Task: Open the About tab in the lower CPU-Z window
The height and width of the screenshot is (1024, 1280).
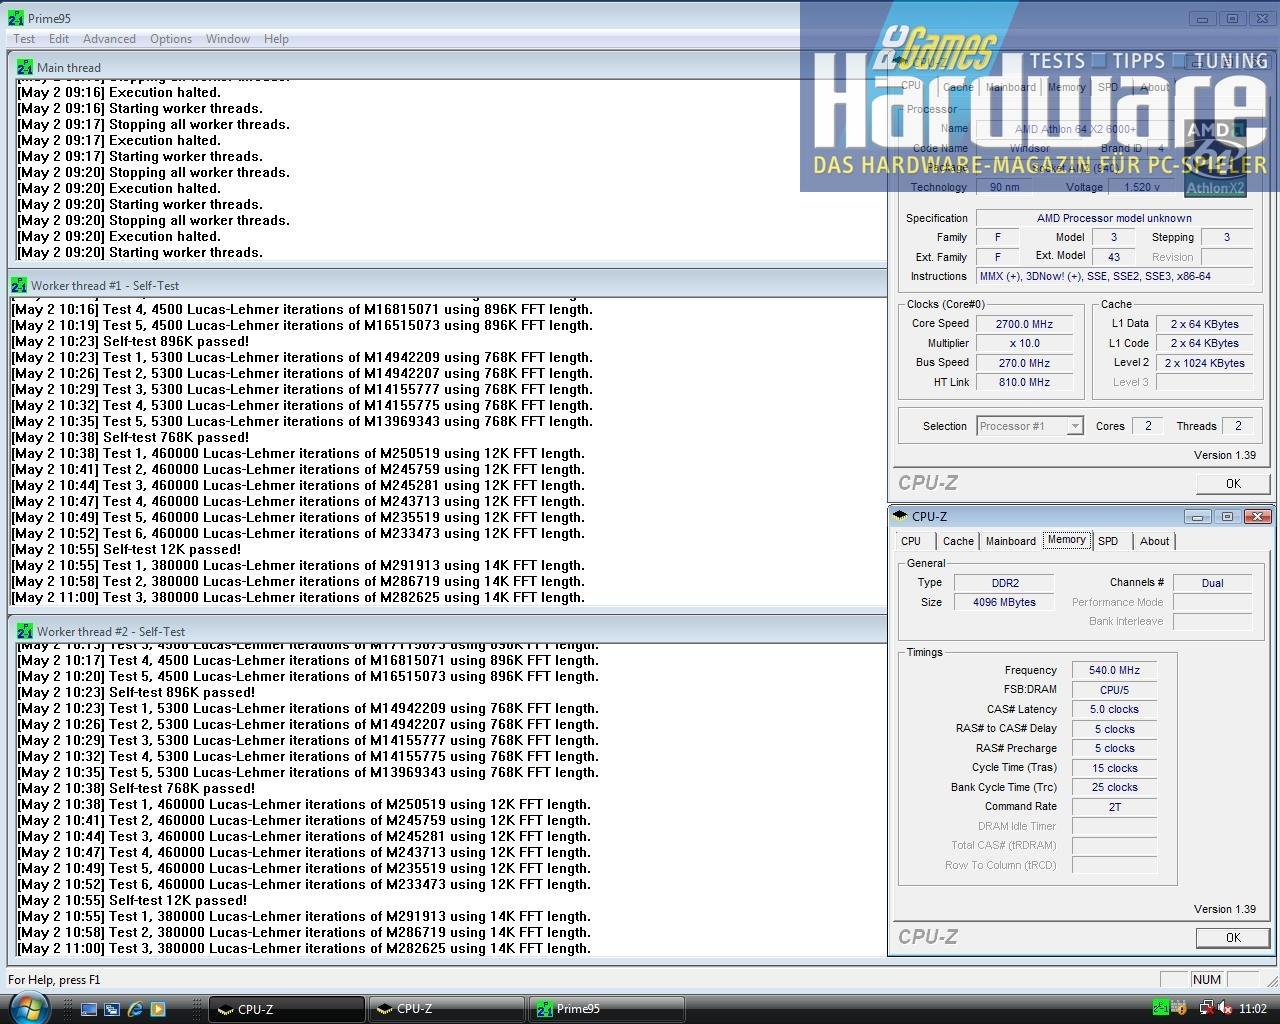Action: pyautogui.click(x=1154, y=541)
